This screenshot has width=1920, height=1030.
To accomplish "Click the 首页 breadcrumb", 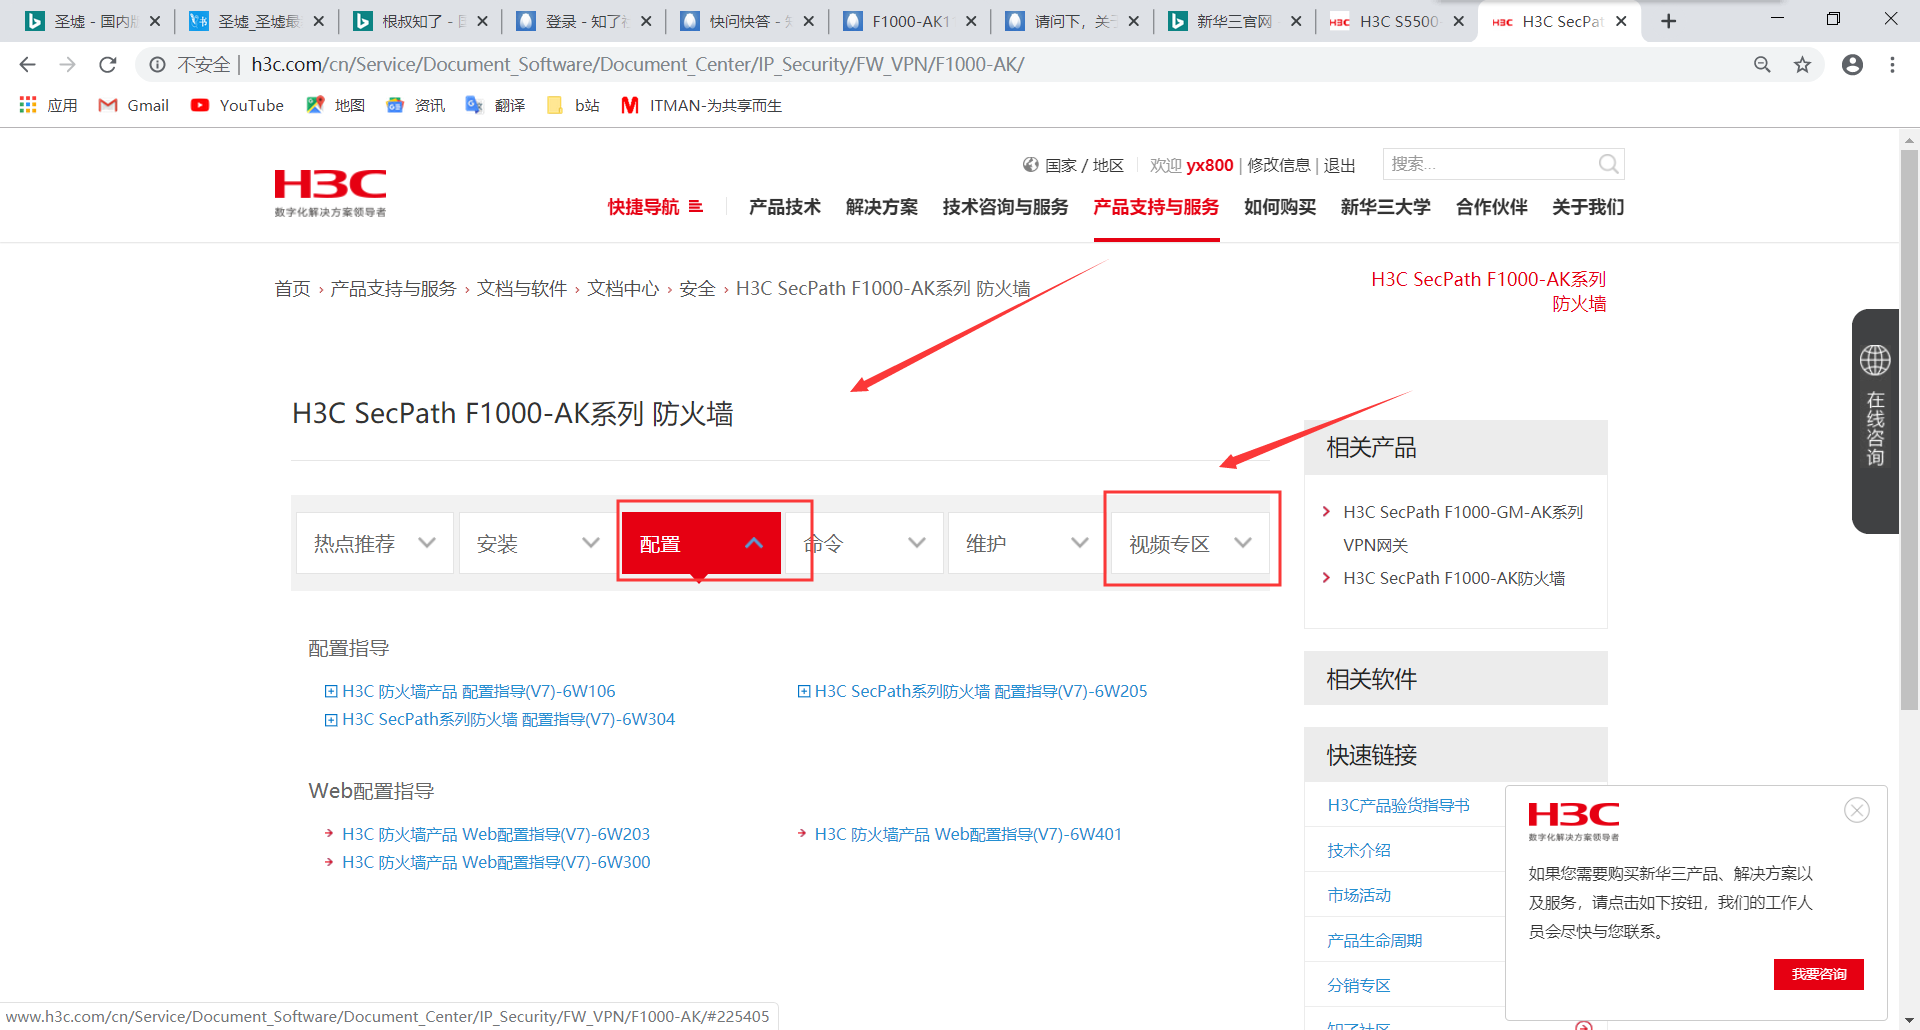I will tap(292, 288).
